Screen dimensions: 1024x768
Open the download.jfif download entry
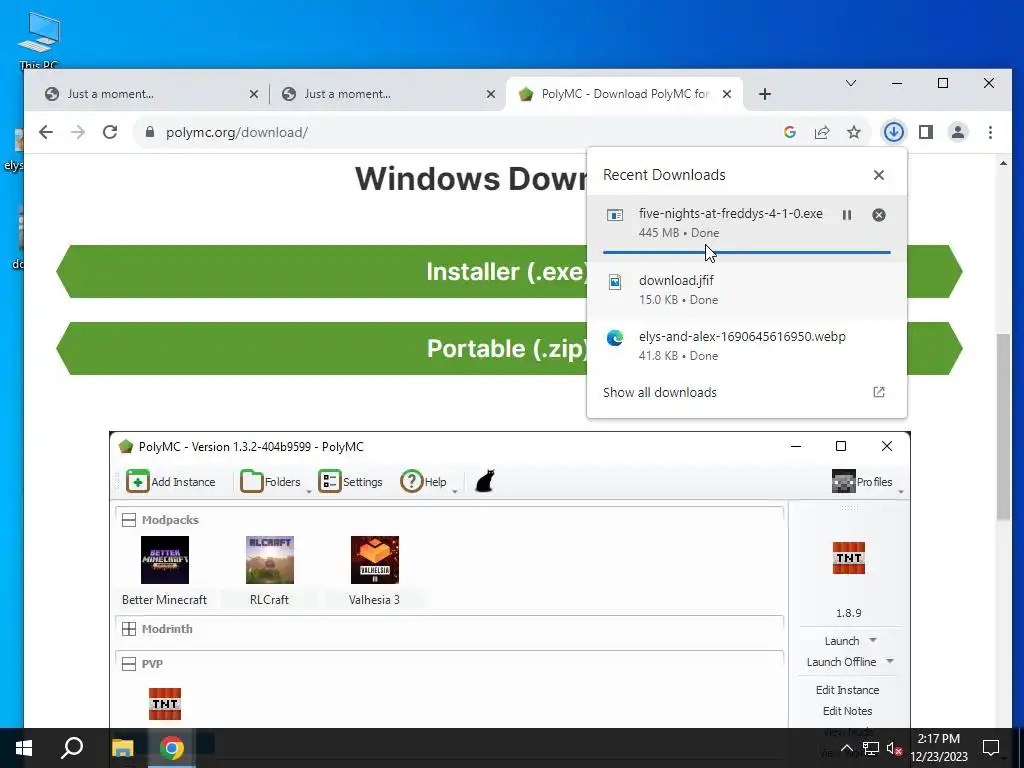(746, 290)
